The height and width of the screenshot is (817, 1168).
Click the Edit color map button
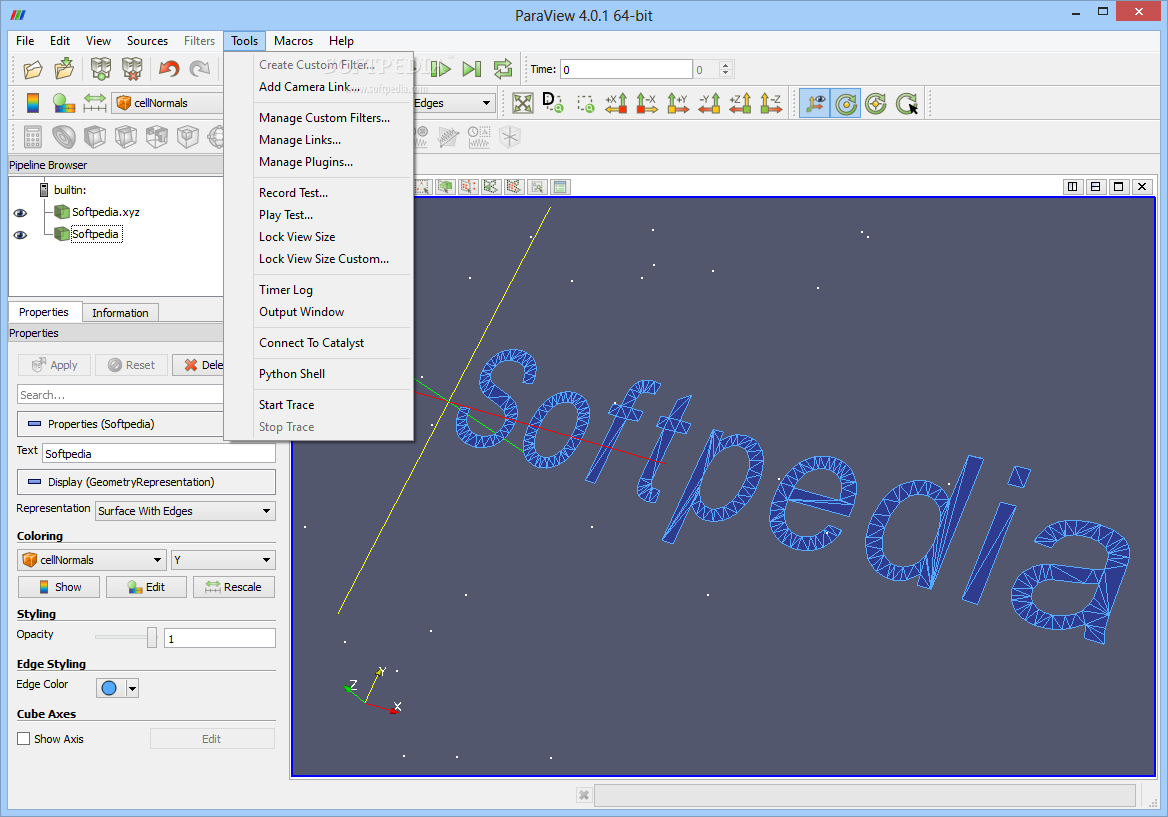tap(146, 587)
